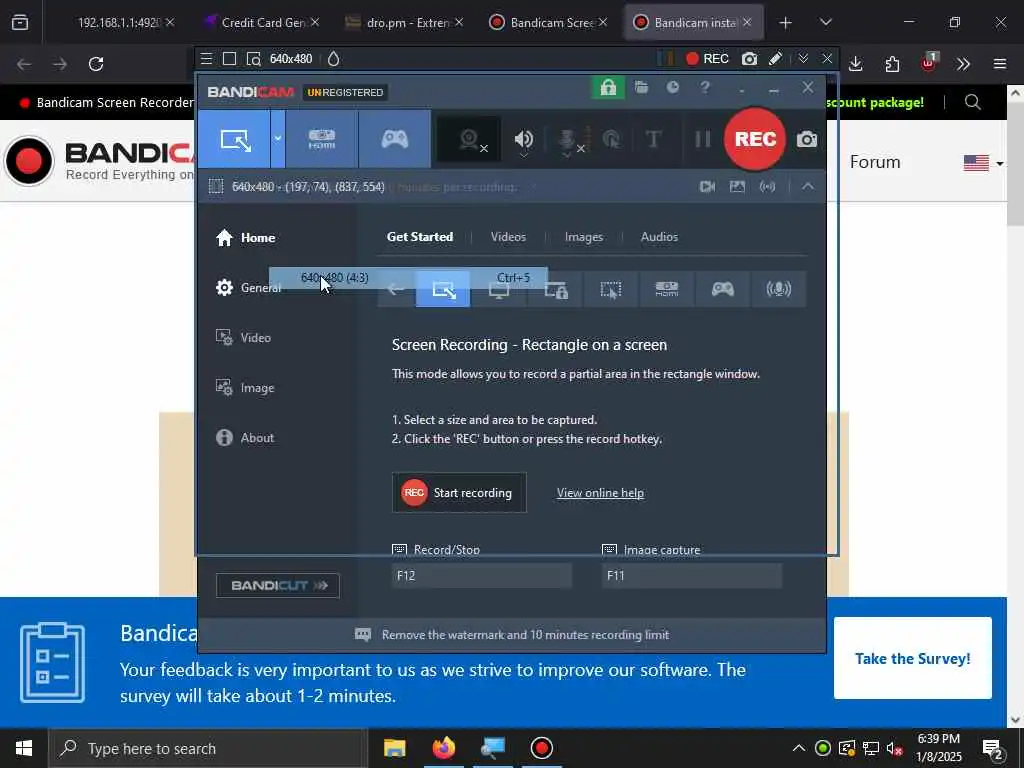Select the rectangle screen recording mode button
The image size is (1024, 768).
tap(235, 139)
